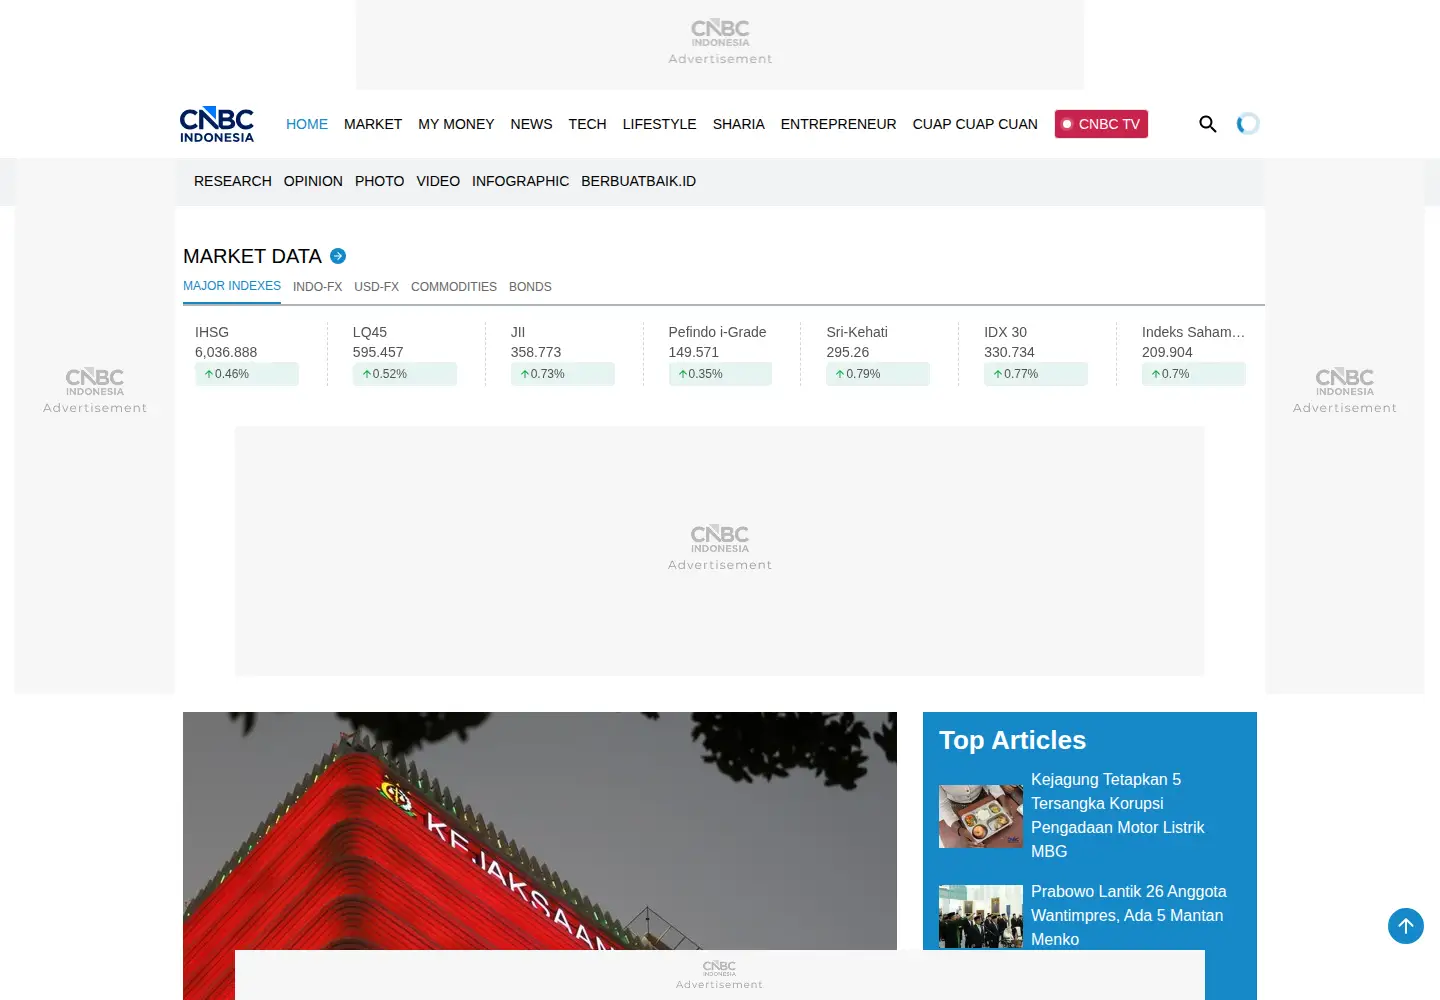Open the search magnifier icon

[1208, 124]
